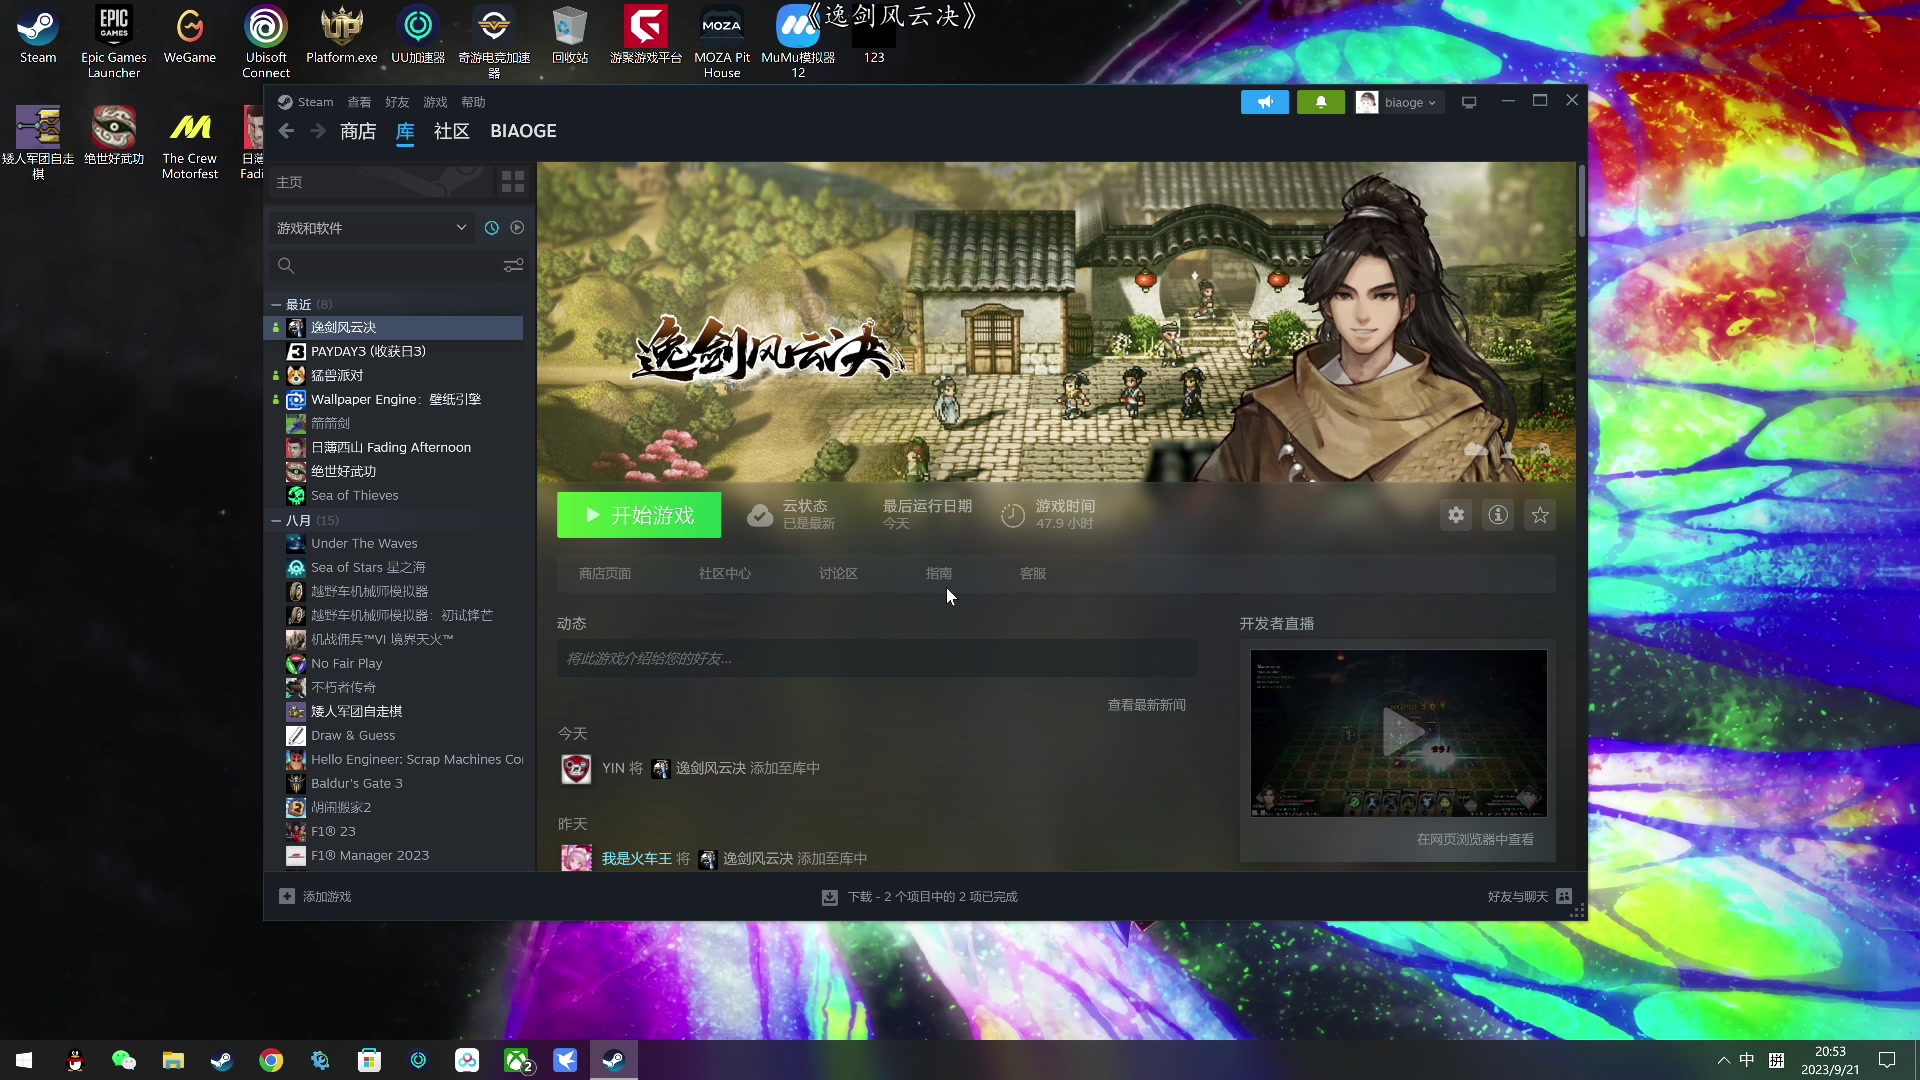Show game info icon

coord(1498,515)
